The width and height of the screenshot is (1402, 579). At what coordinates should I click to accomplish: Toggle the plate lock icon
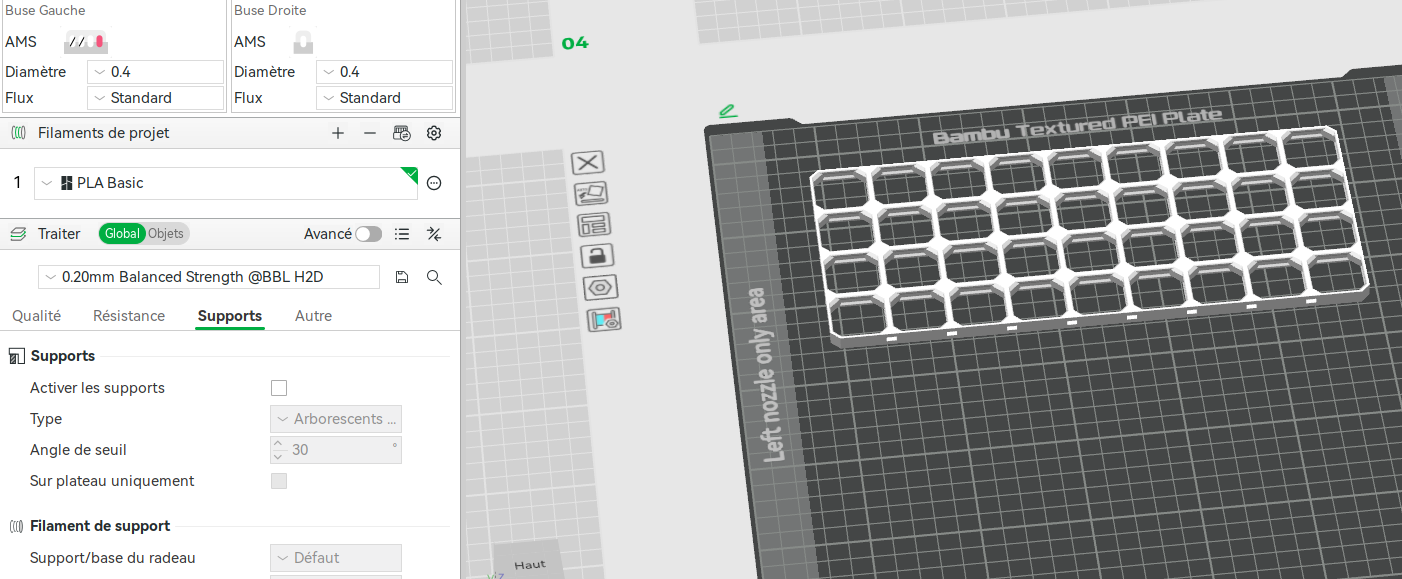pyautogui.click(x=596, y=255)
